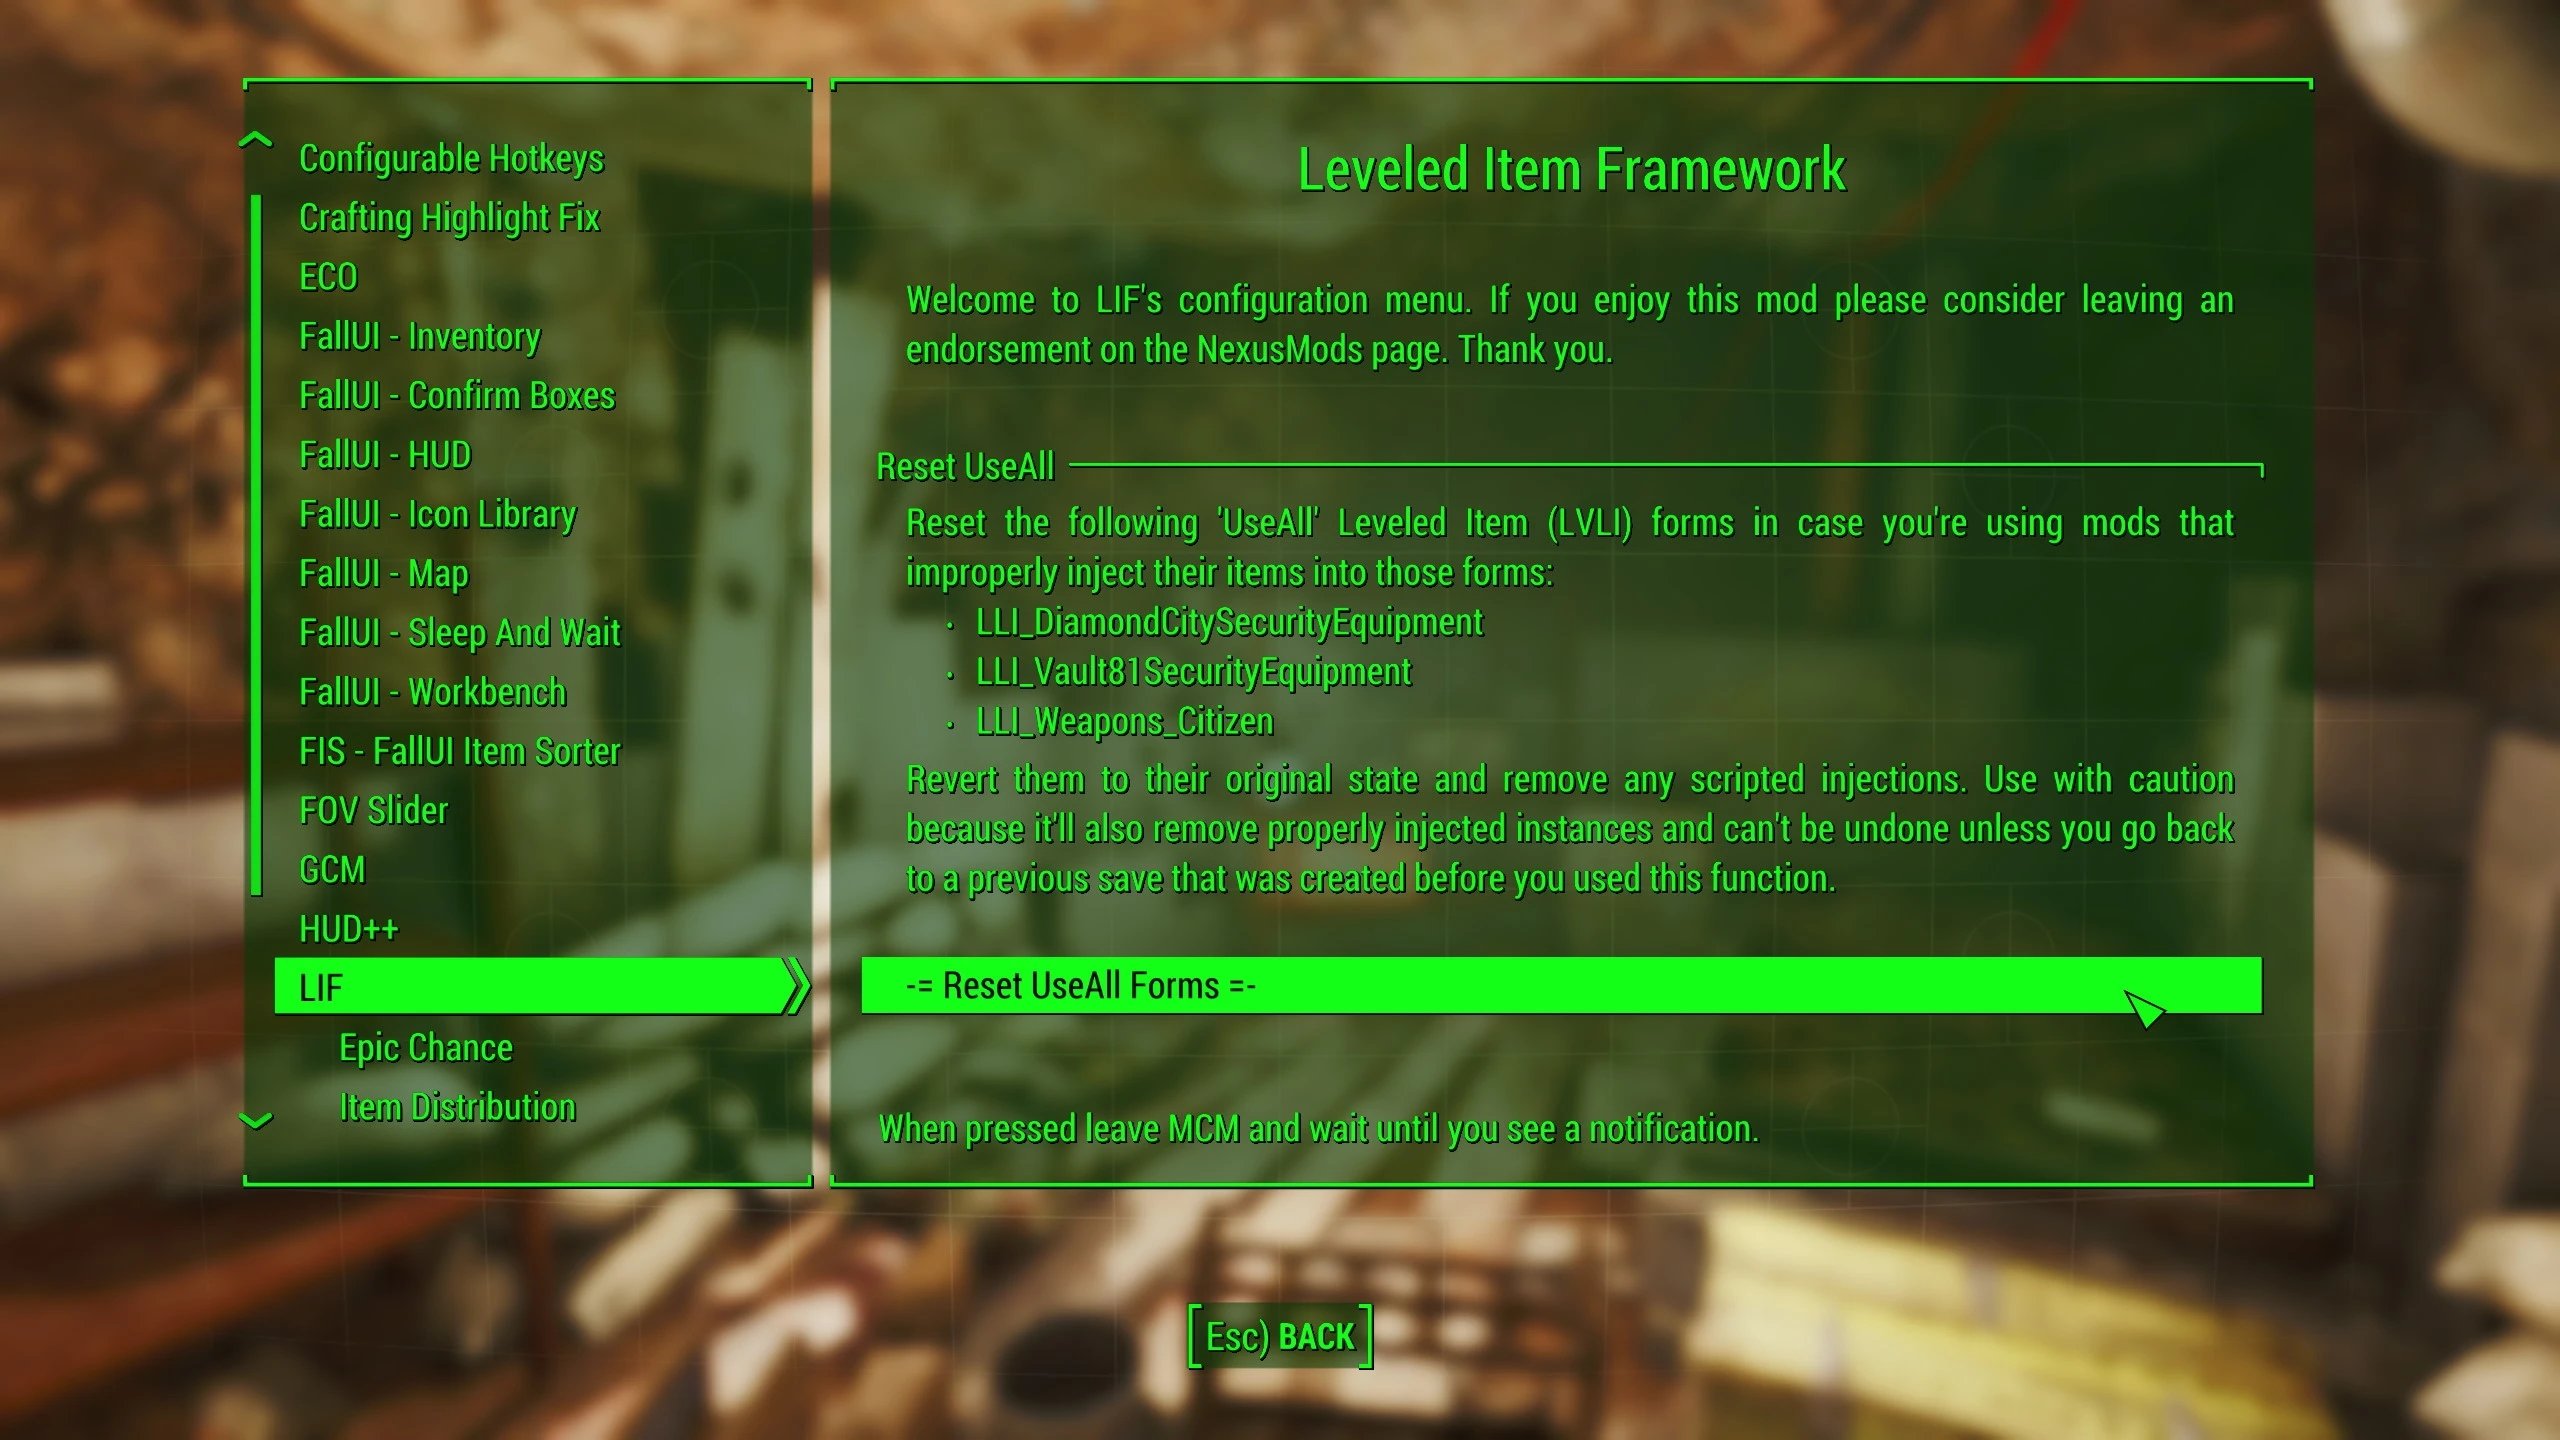
Task: Open FallUI Inventory settings tab
Action: 418,334
